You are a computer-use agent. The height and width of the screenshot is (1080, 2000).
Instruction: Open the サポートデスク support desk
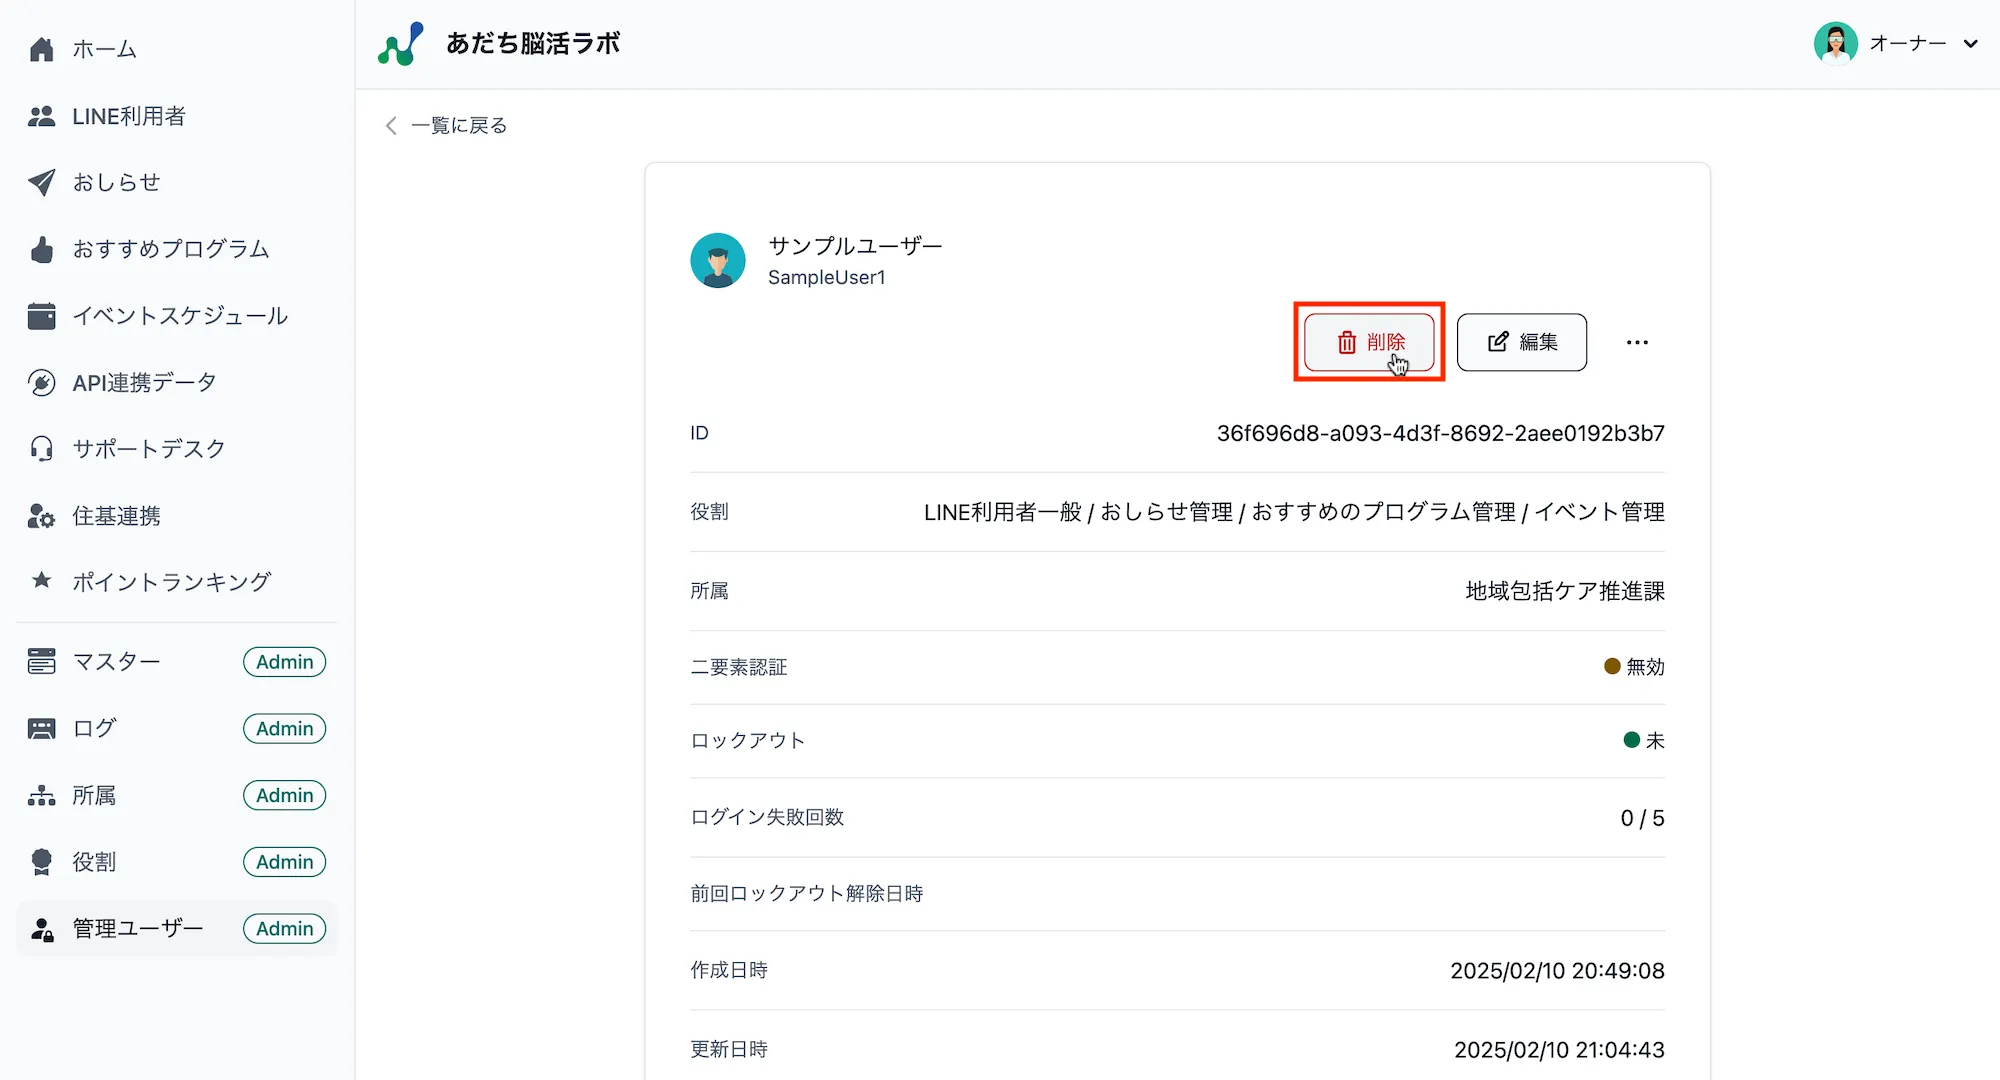150,448
